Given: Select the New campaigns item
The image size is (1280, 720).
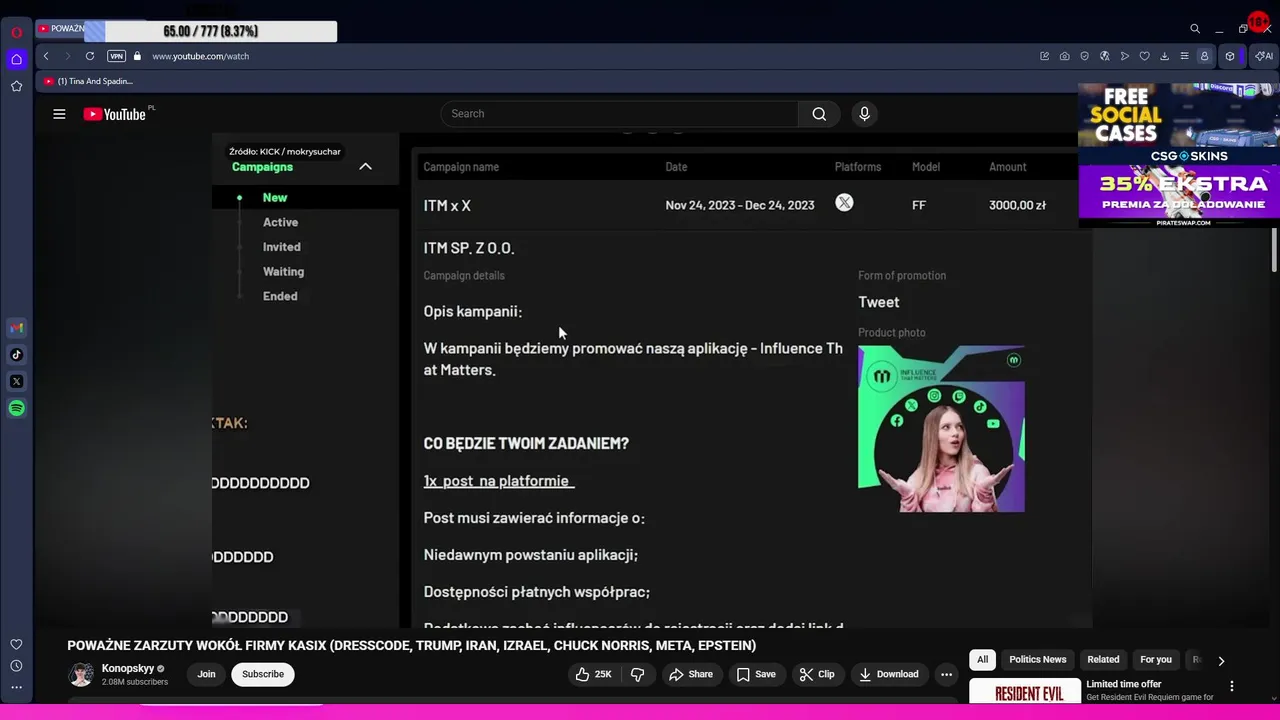Looking at the screenshot, I should click(275, 198).
